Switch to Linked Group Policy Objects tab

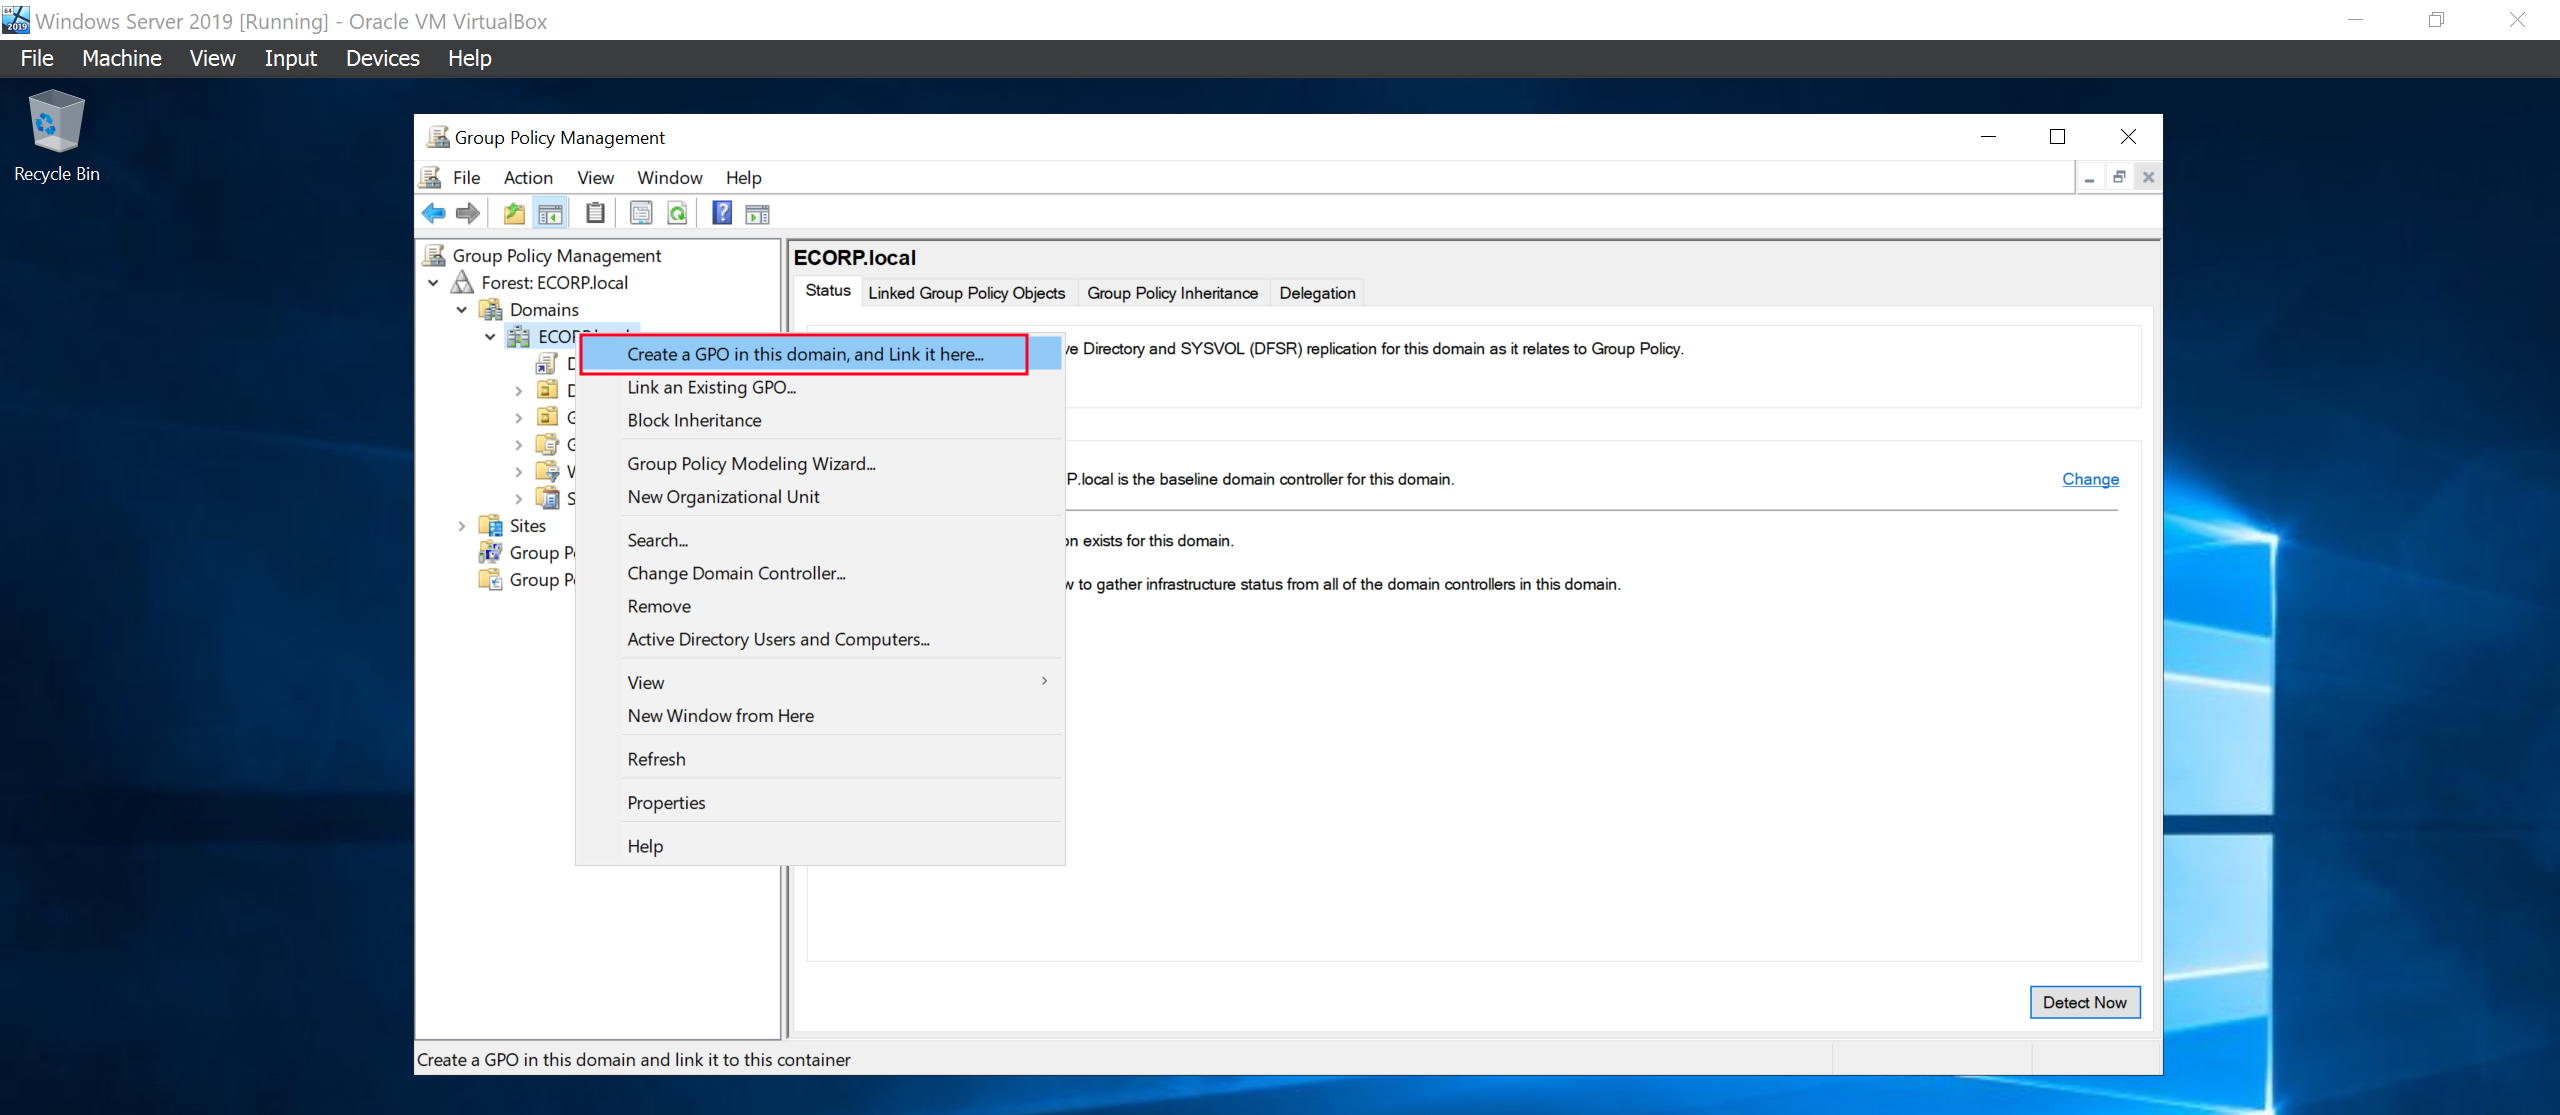966,293
